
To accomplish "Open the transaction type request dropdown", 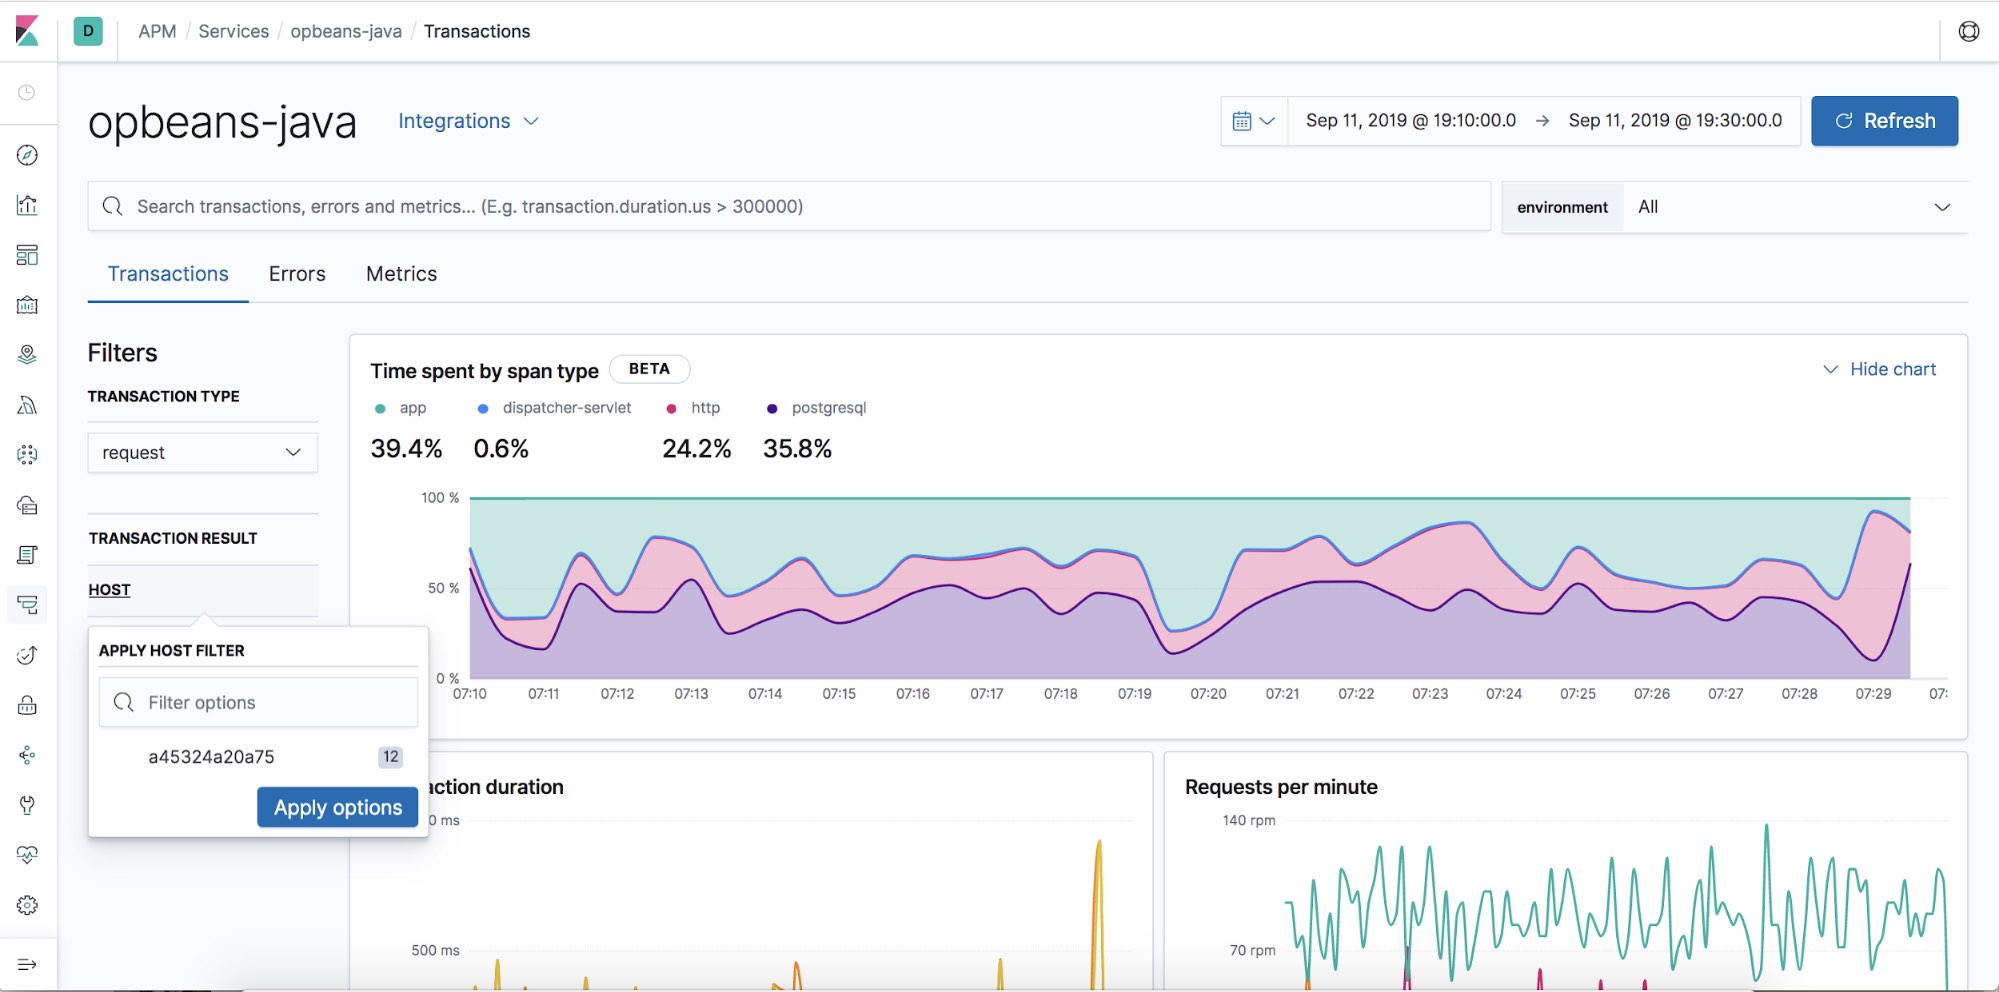I will [x=201, y=452].
